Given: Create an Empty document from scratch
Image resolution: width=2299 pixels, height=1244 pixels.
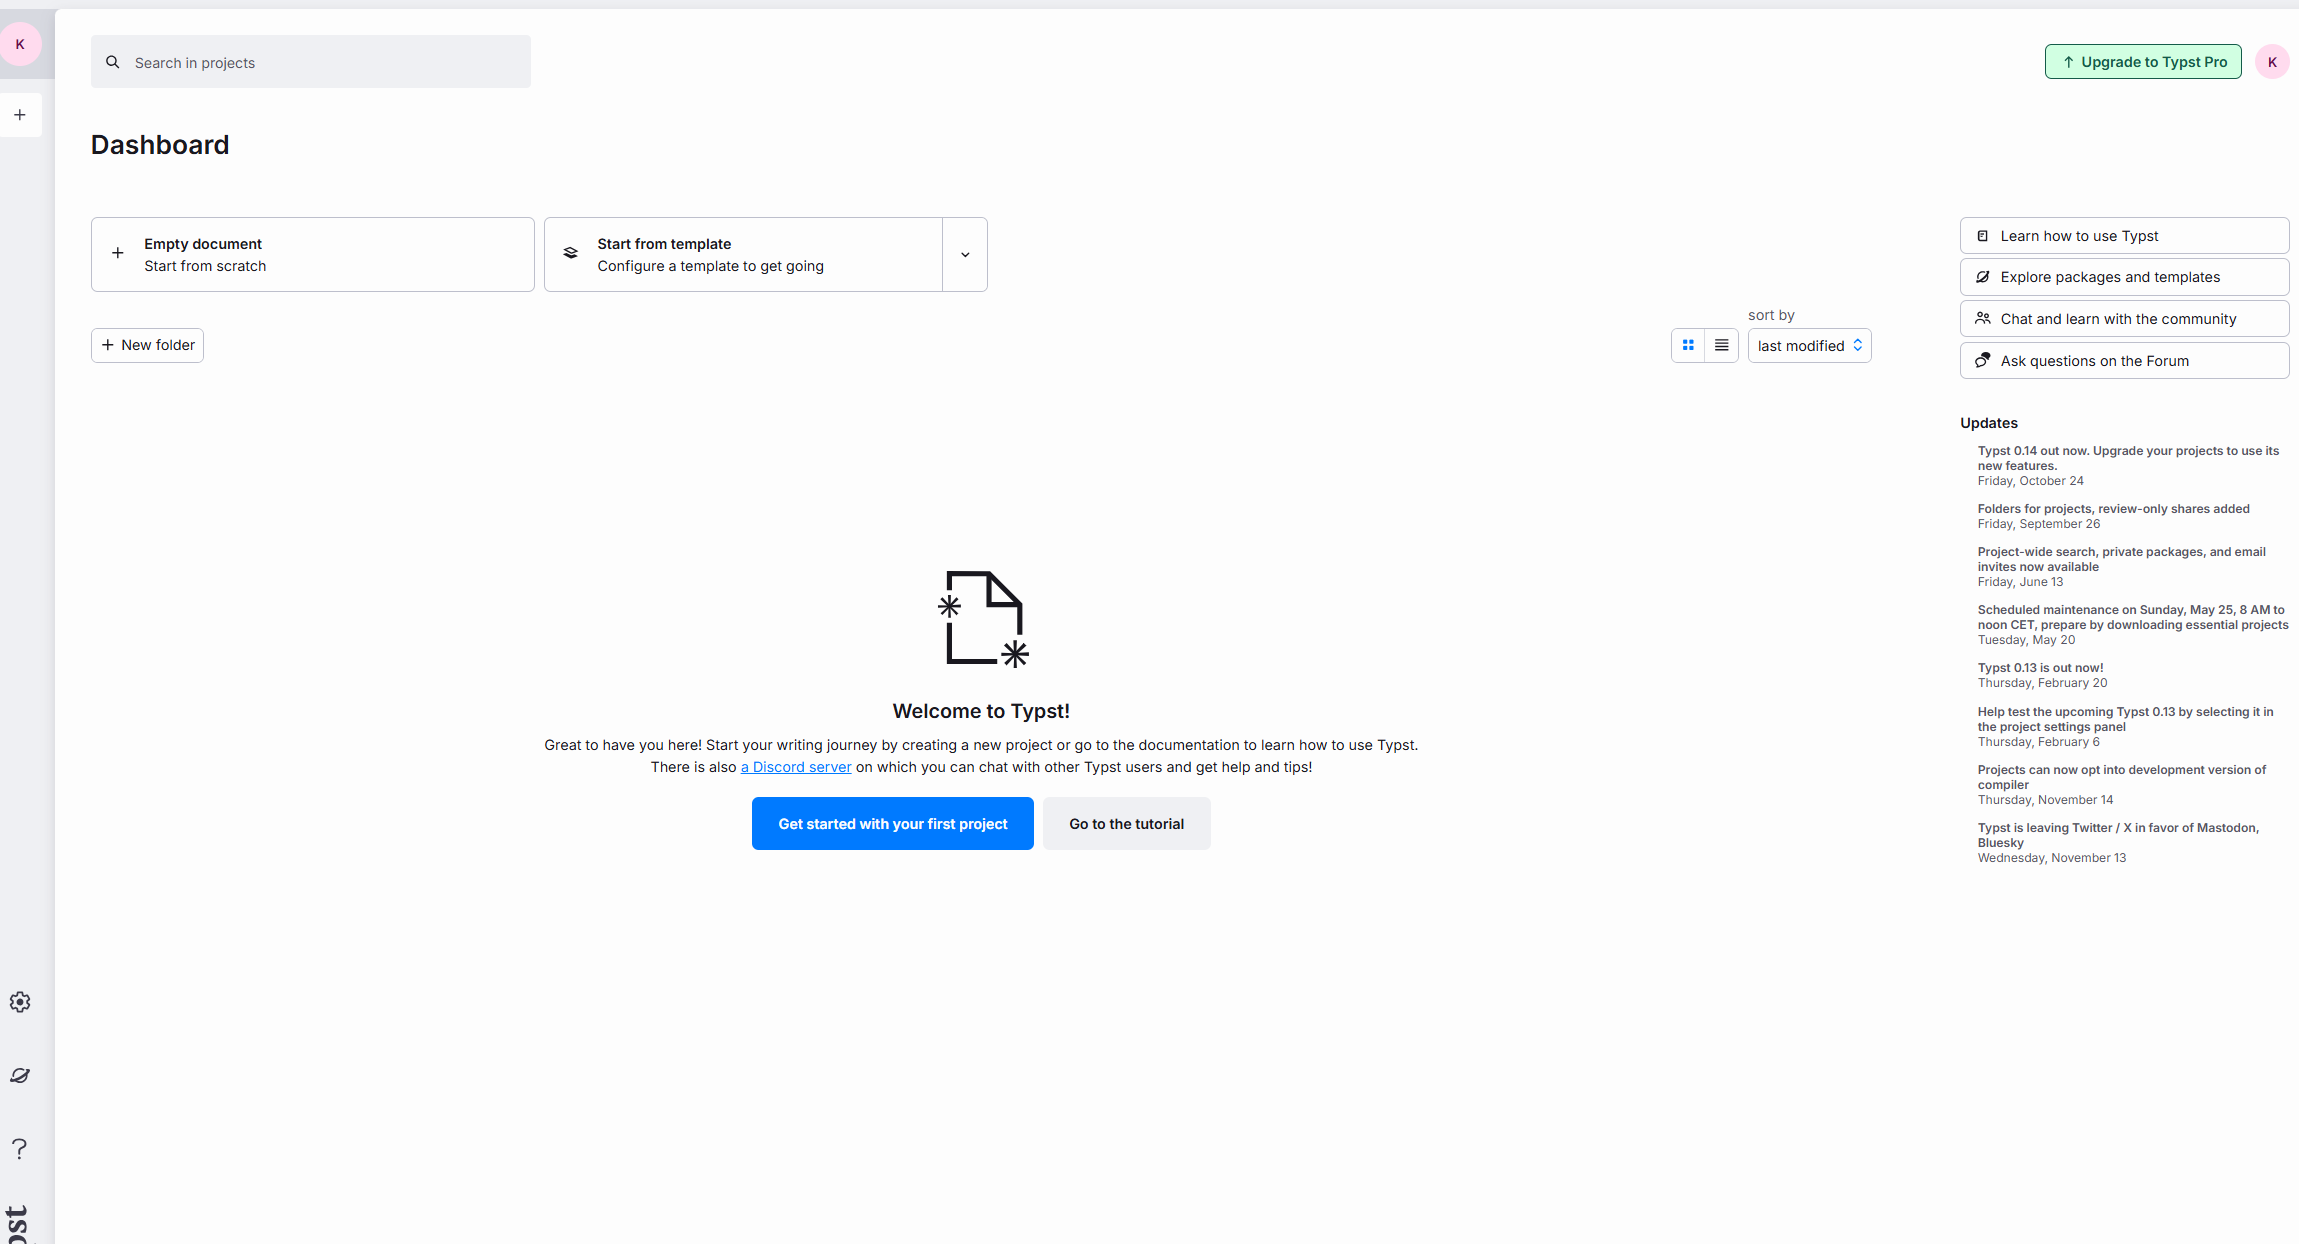Looking at the screenshot, I should pyautogui.click(x=312, y=255).
